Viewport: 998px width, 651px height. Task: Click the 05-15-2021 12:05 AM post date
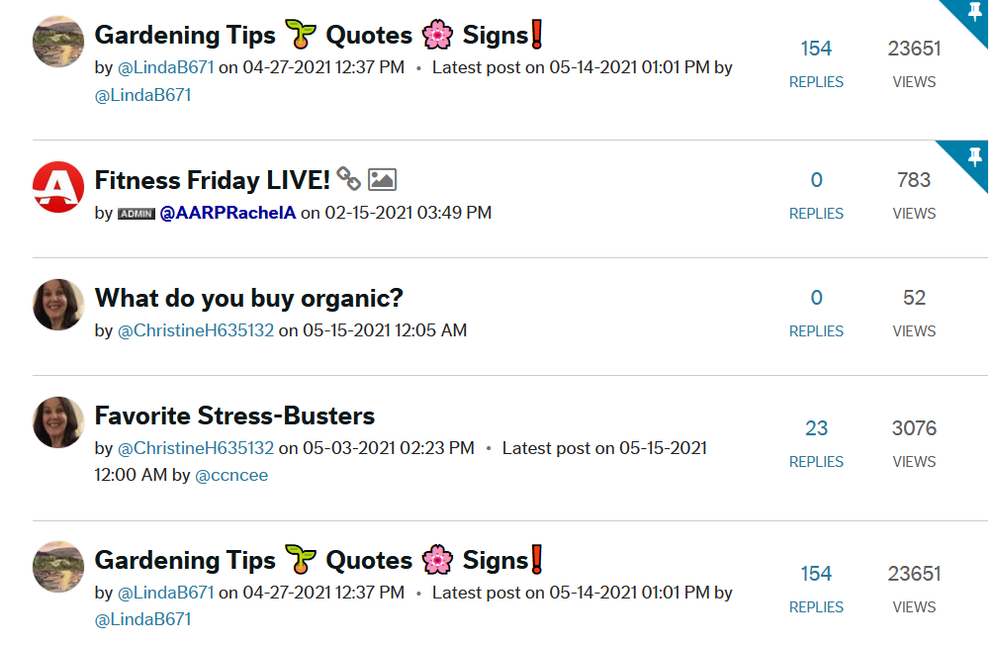[385, 330]
